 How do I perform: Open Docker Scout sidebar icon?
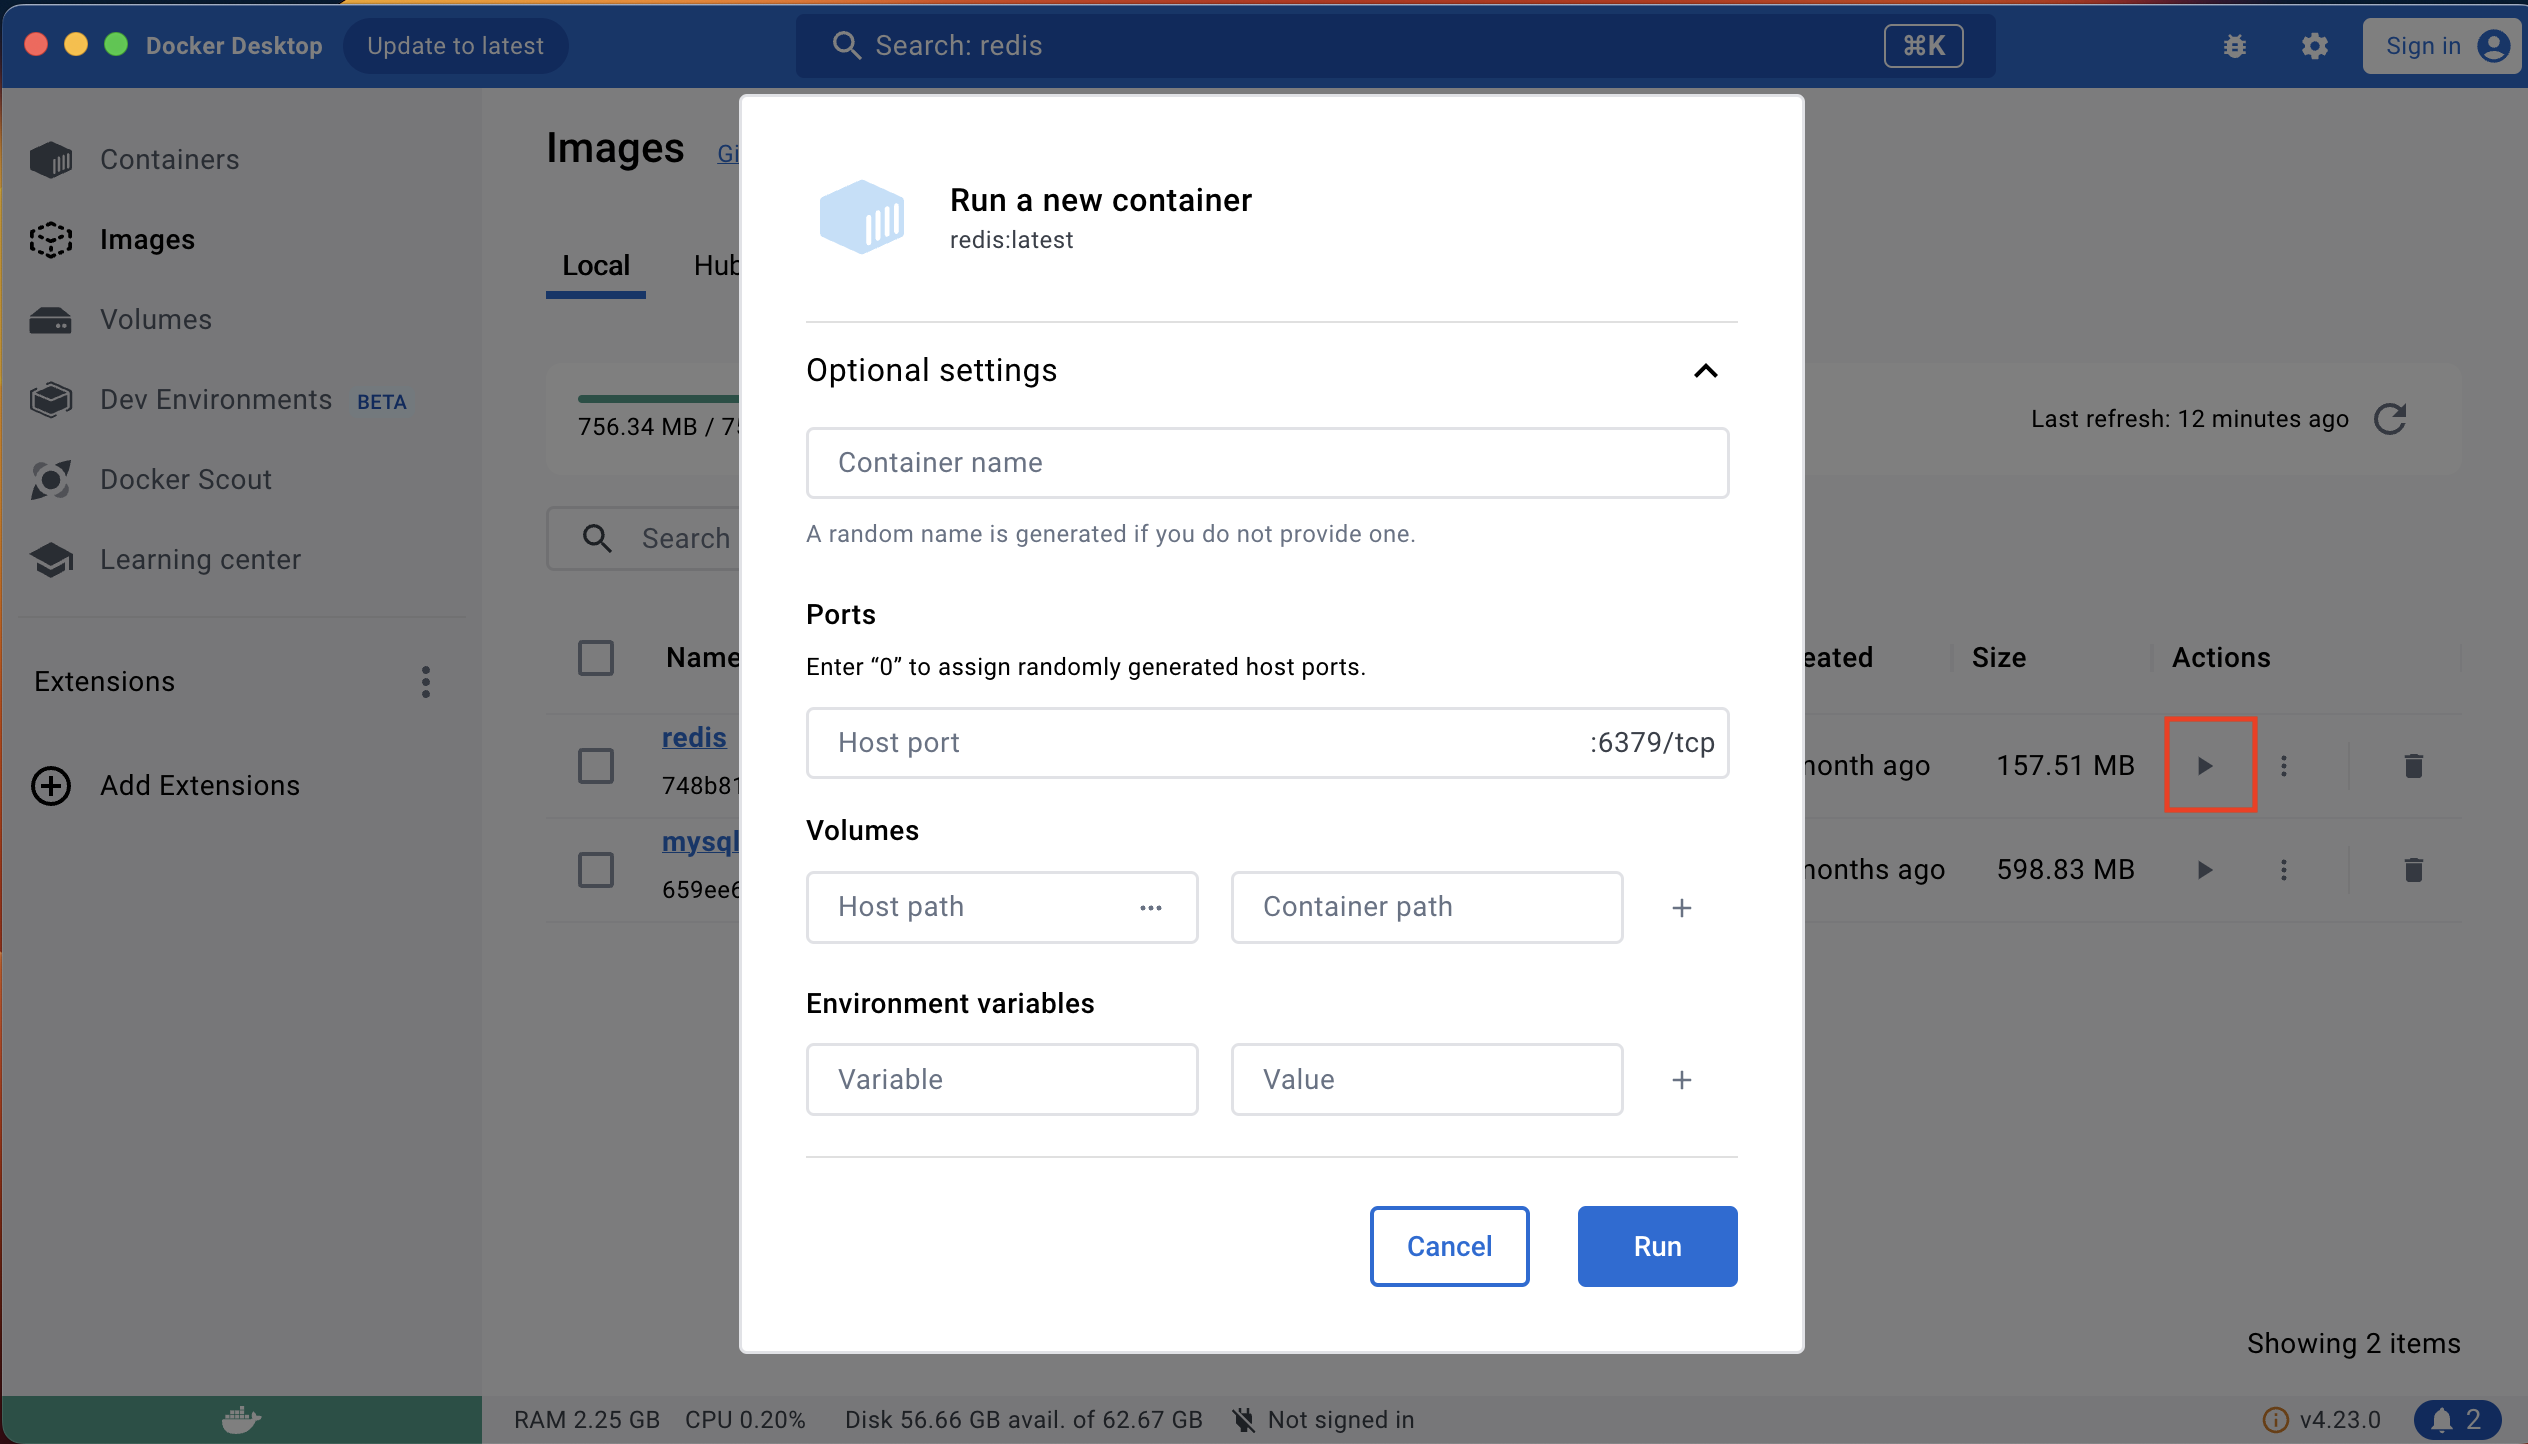pyautogui.click(x=51, y=480)
